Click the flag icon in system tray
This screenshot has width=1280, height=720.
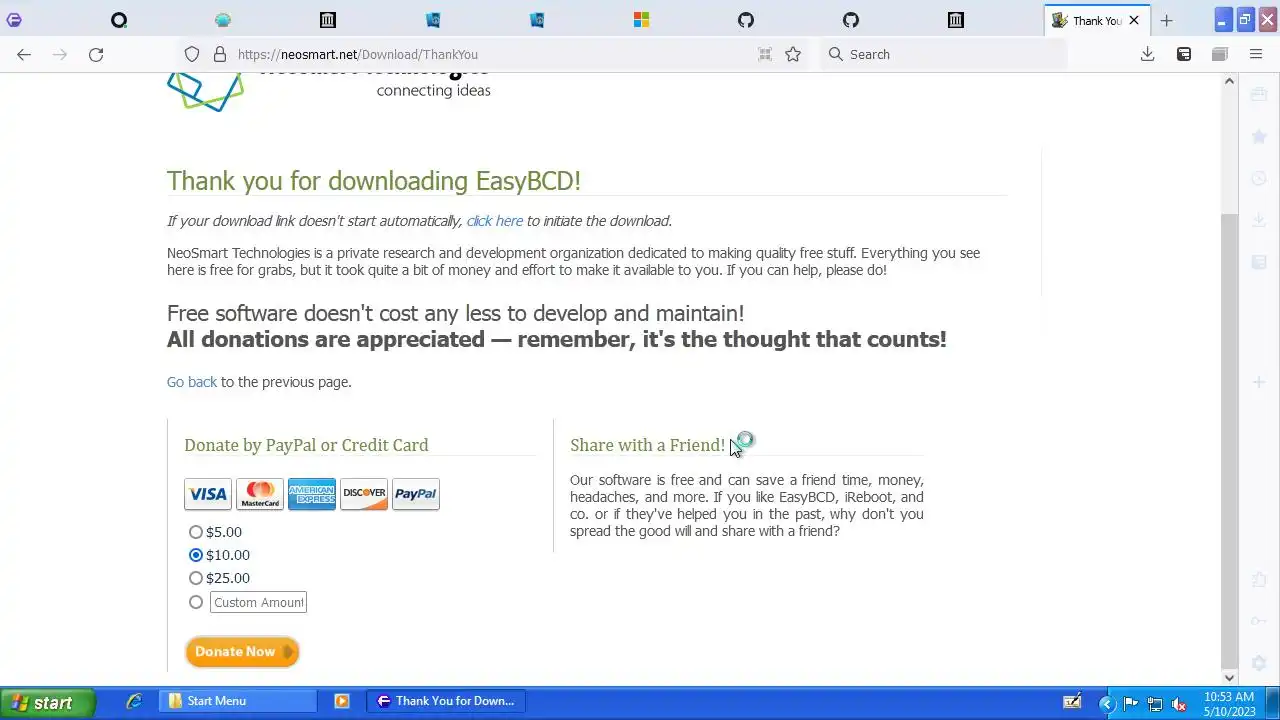[1131, 703]
